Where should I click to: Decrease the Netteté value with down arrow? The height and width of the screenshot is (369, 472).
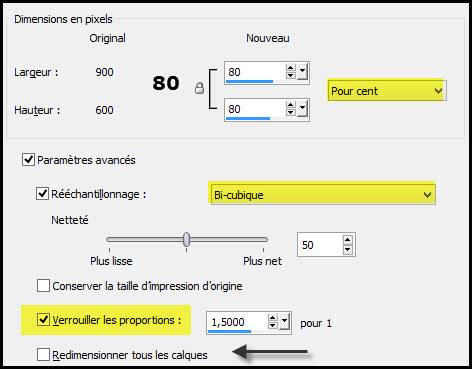(x=348, y=249)
